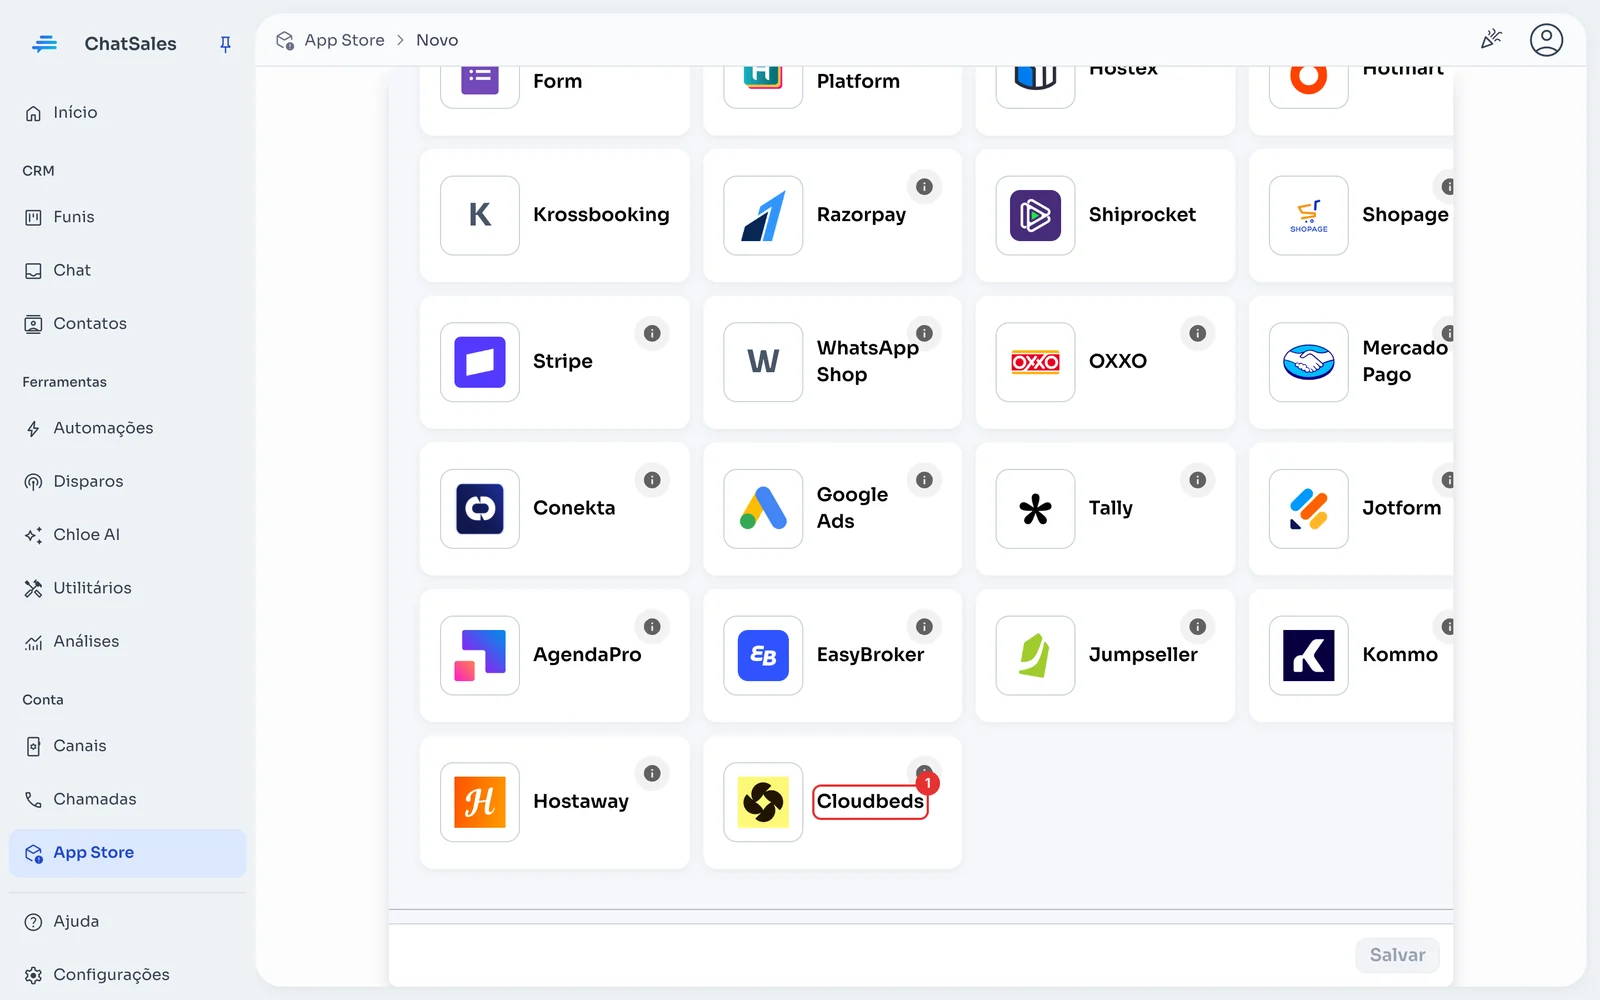The width and height of the screenshot is (1600, 1000).
Task: Open the Contatos page
Action: (x=127, y=324)
